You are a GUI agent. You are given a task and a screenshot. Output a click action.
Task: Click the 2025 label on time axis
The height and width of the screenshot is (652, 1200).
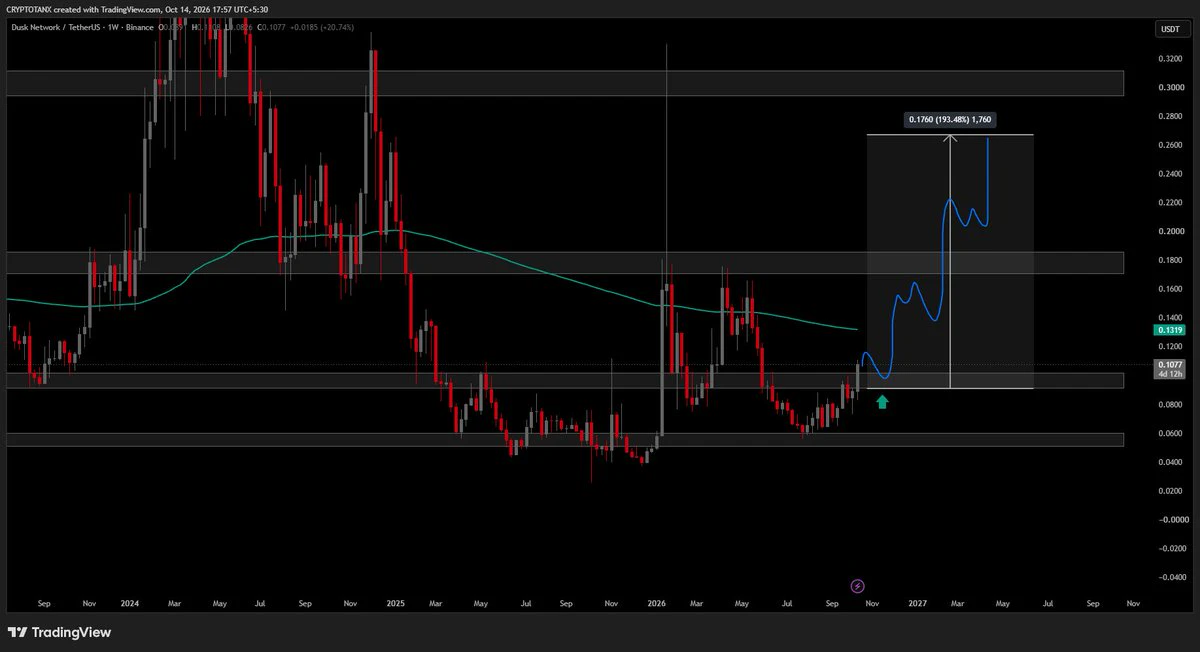pos(395,604)
